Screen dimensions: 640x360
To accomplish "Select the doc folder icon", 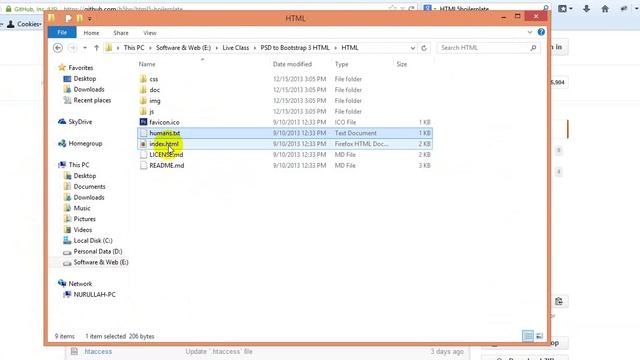I will [x=143, y=90].
